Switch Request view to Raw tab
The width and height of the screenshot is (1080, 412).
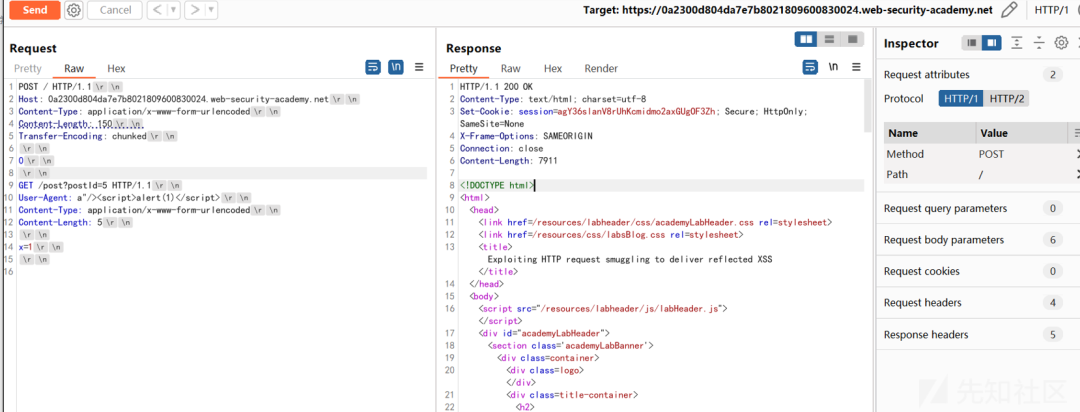(x=74, y=68)
